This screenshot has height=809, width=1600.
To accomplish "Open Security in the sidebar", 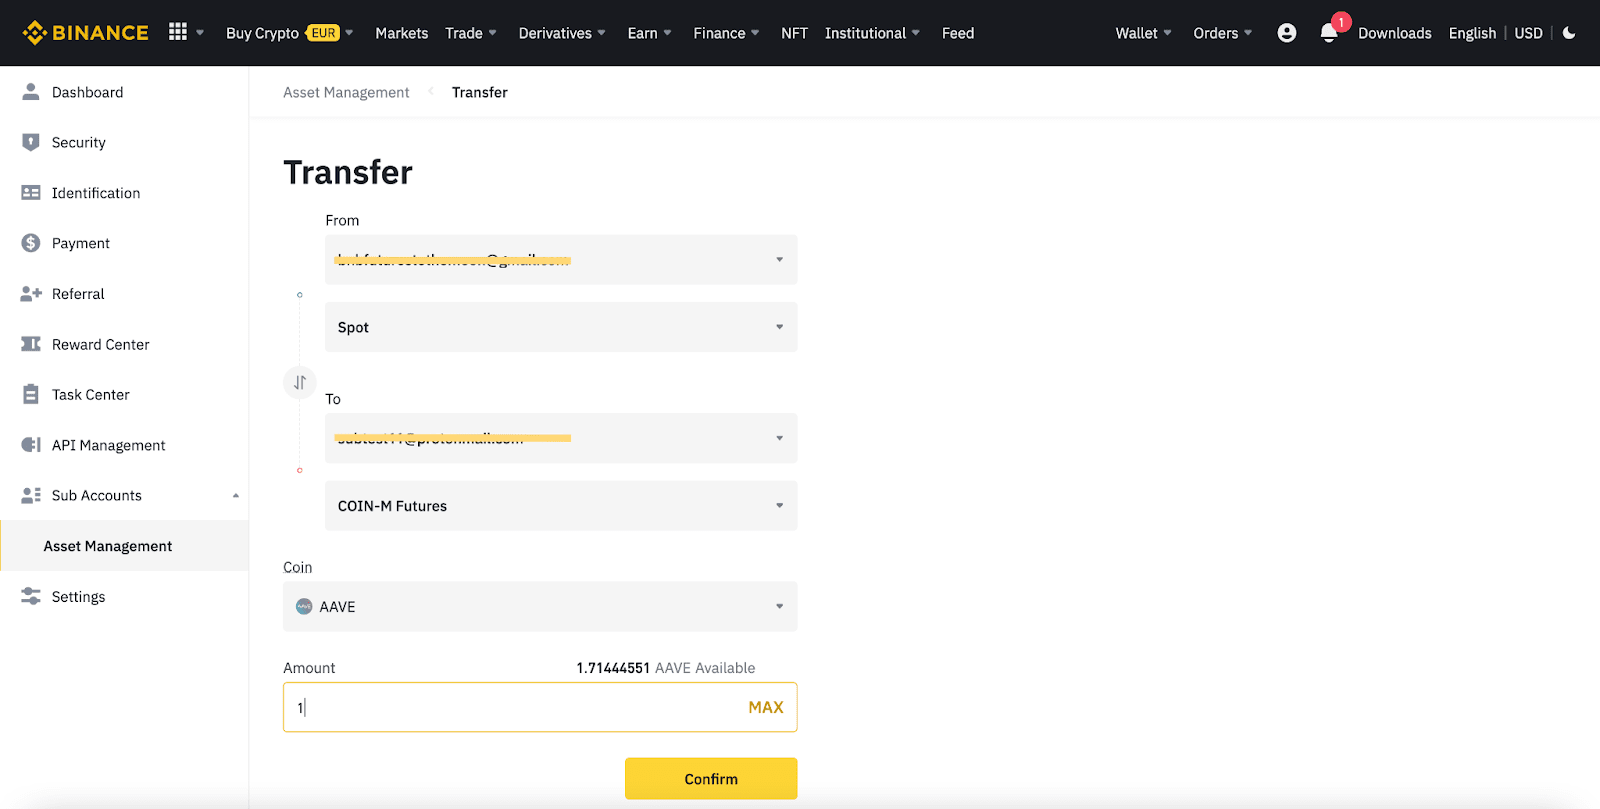I will (x=78, y=143).
